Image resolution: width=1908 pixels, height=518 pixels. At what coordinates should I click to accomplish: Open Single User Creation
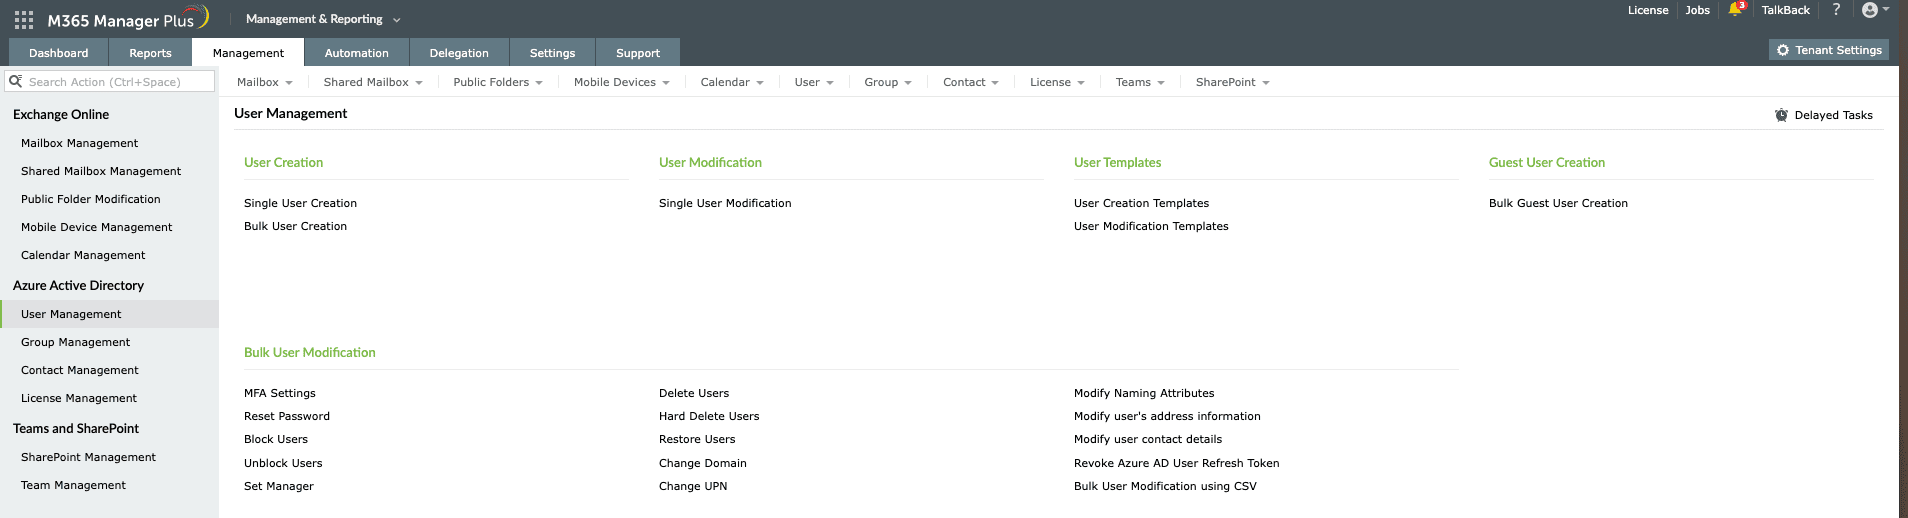(x=300, y=203)
